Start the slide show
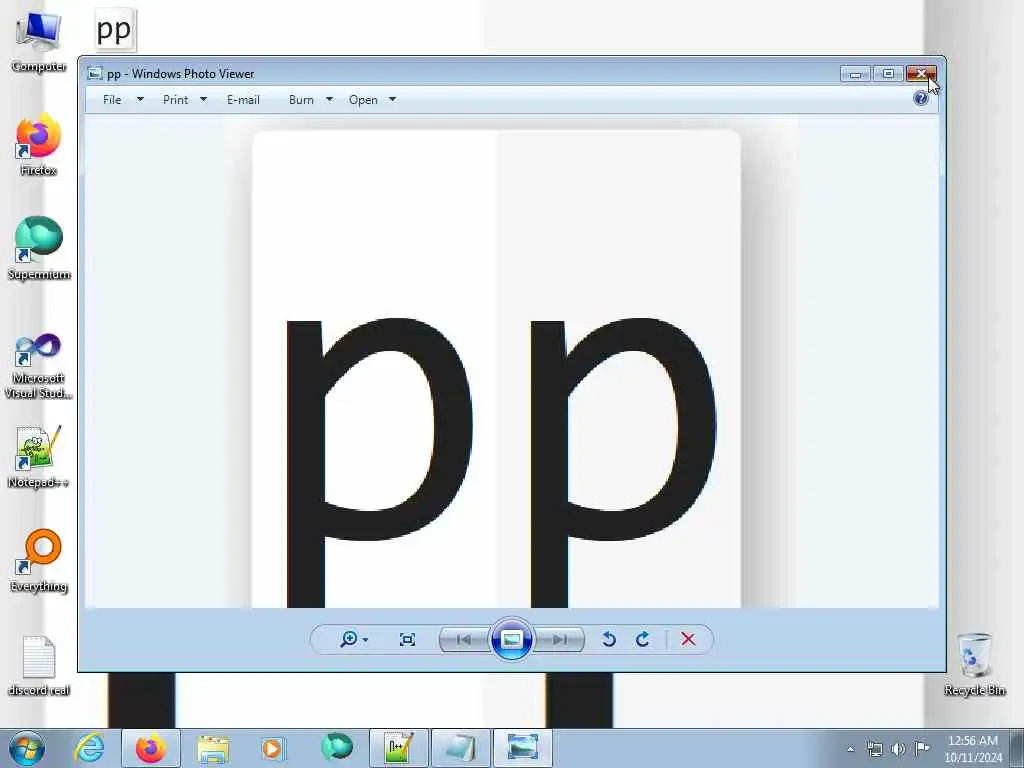This screenshot has height=768, width=1024. 511,639
